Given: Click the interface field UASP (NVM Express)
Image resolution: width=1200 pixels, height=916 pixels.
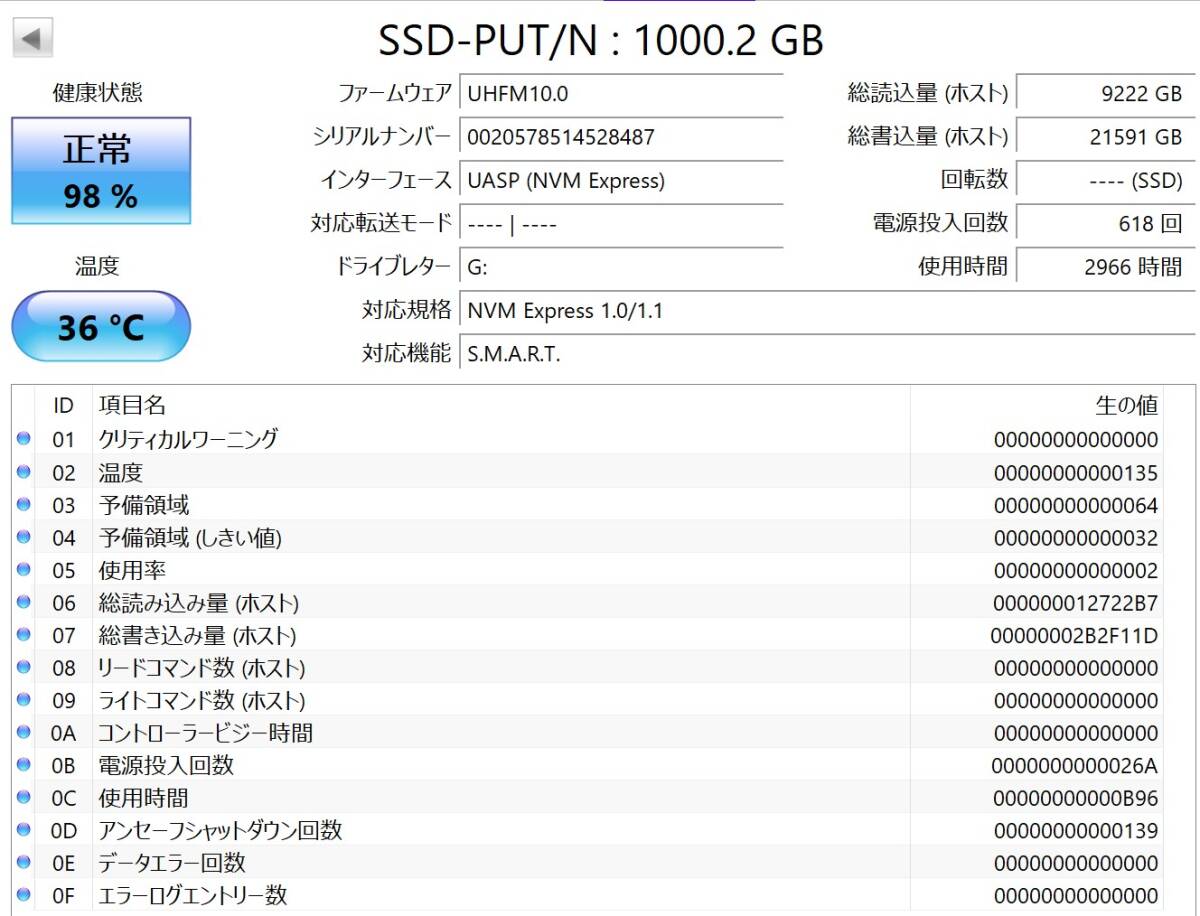Looking at the screenshot, I should pos(620,181).
